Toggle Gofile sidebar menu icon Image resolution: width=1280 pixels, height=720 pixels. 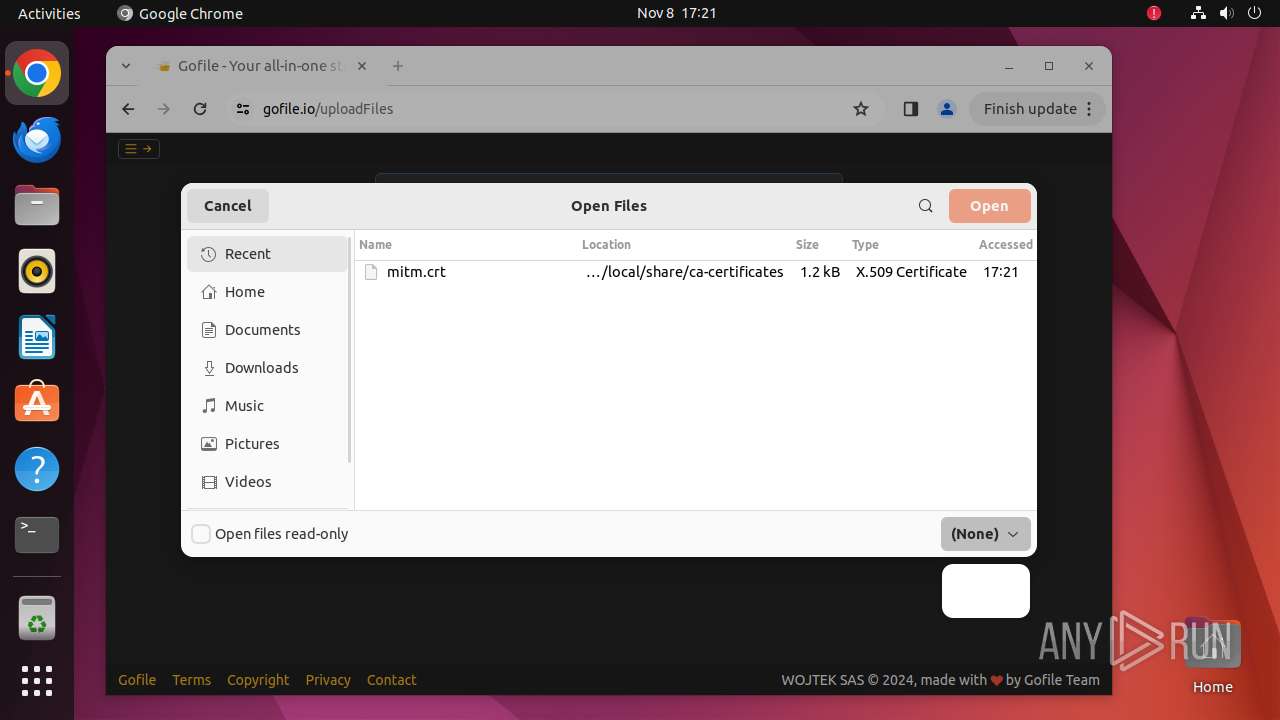pos(139,149)
